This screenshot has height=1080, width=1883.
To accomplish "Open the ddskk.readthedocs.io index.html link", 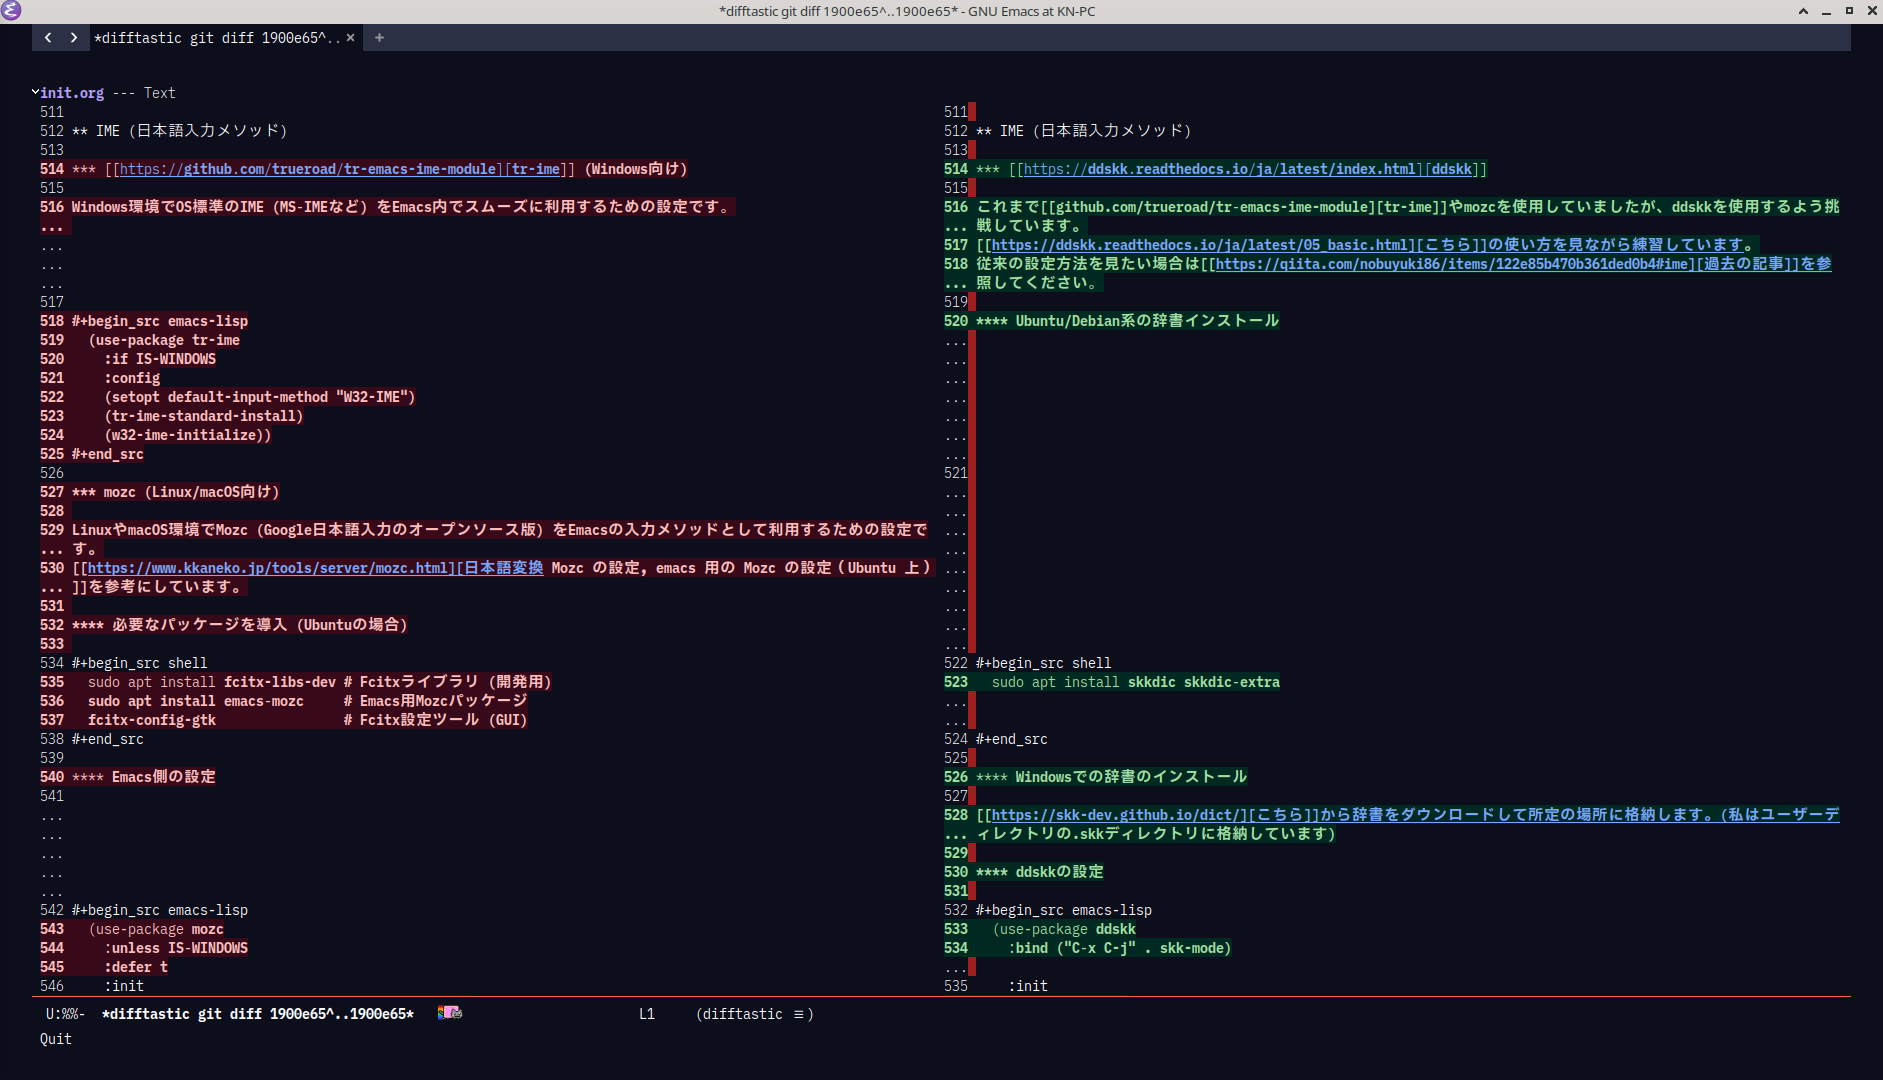I will 1220,169.
